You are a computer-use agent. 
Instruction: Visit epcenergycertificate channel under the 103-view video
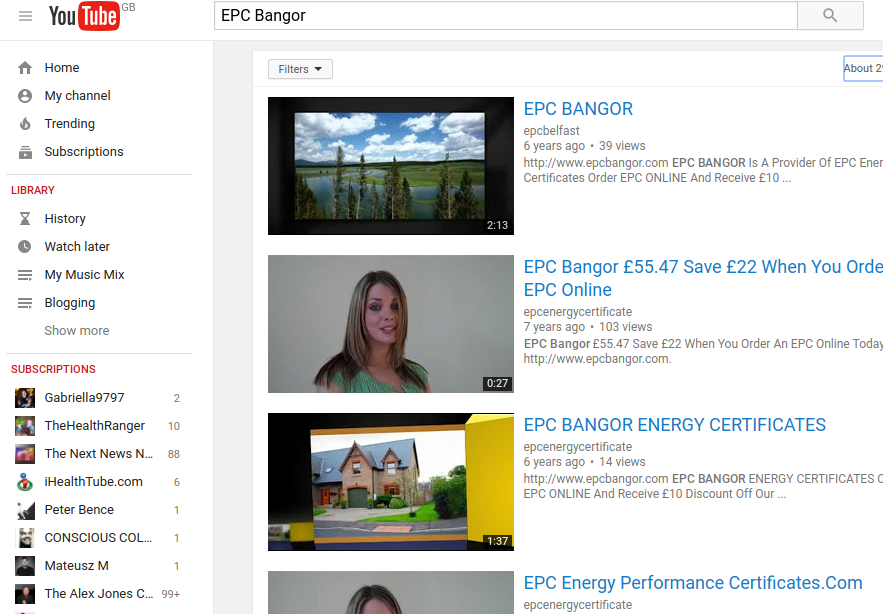(x=578, y=312)
